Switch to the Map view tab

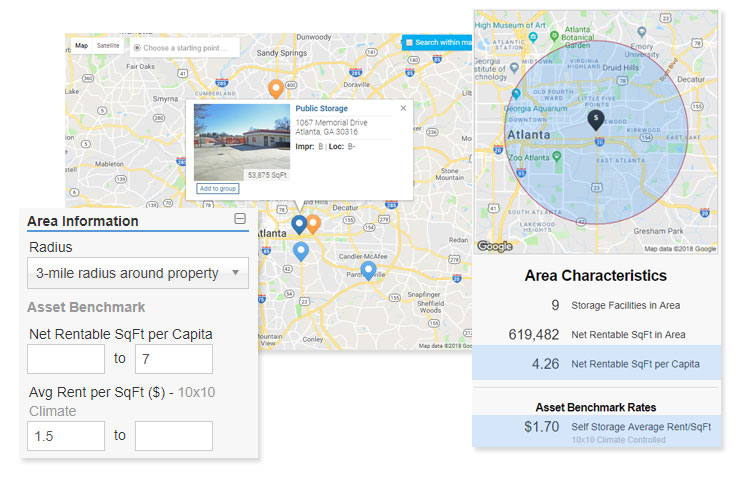(x=82, y=46)
